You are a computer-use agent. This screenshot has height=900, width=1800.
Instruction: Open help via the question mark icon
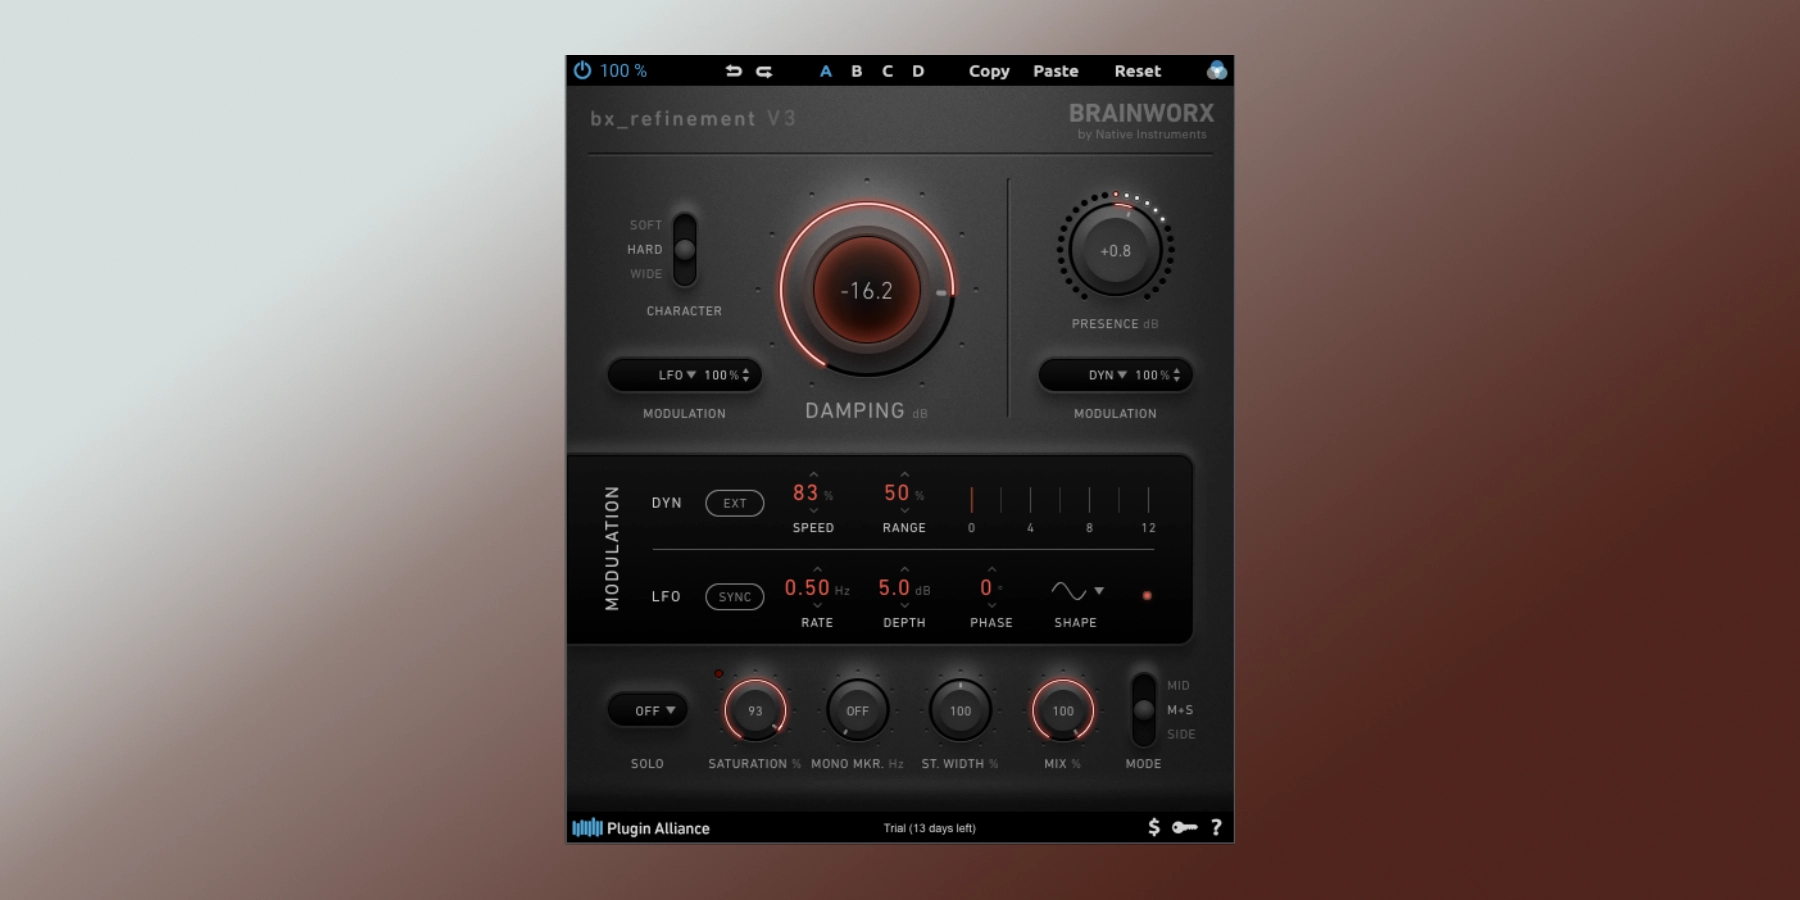click(1216, 827)
